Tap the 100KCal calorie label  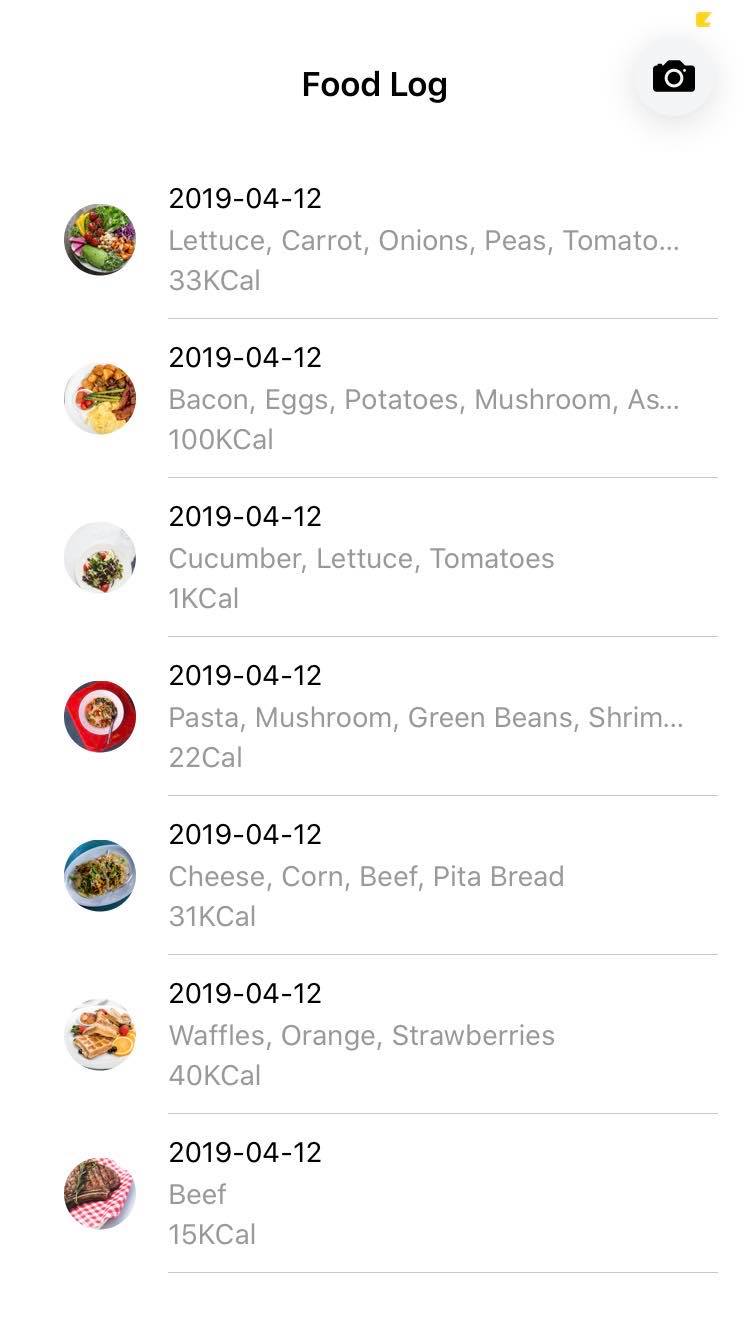click(x=221, y=440)
